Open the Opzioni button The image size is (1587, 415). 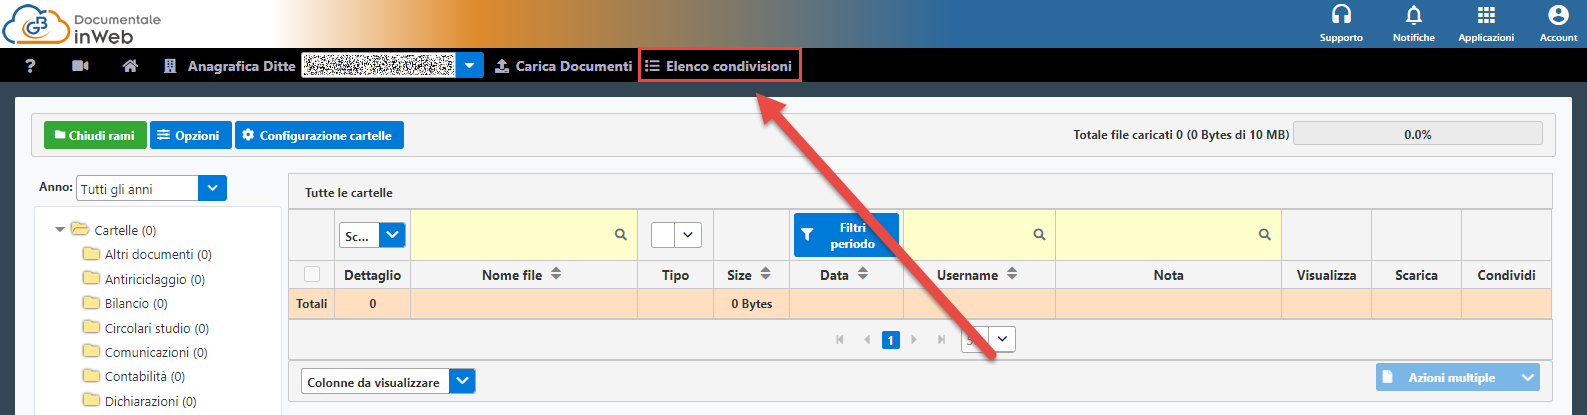(190, 135)
